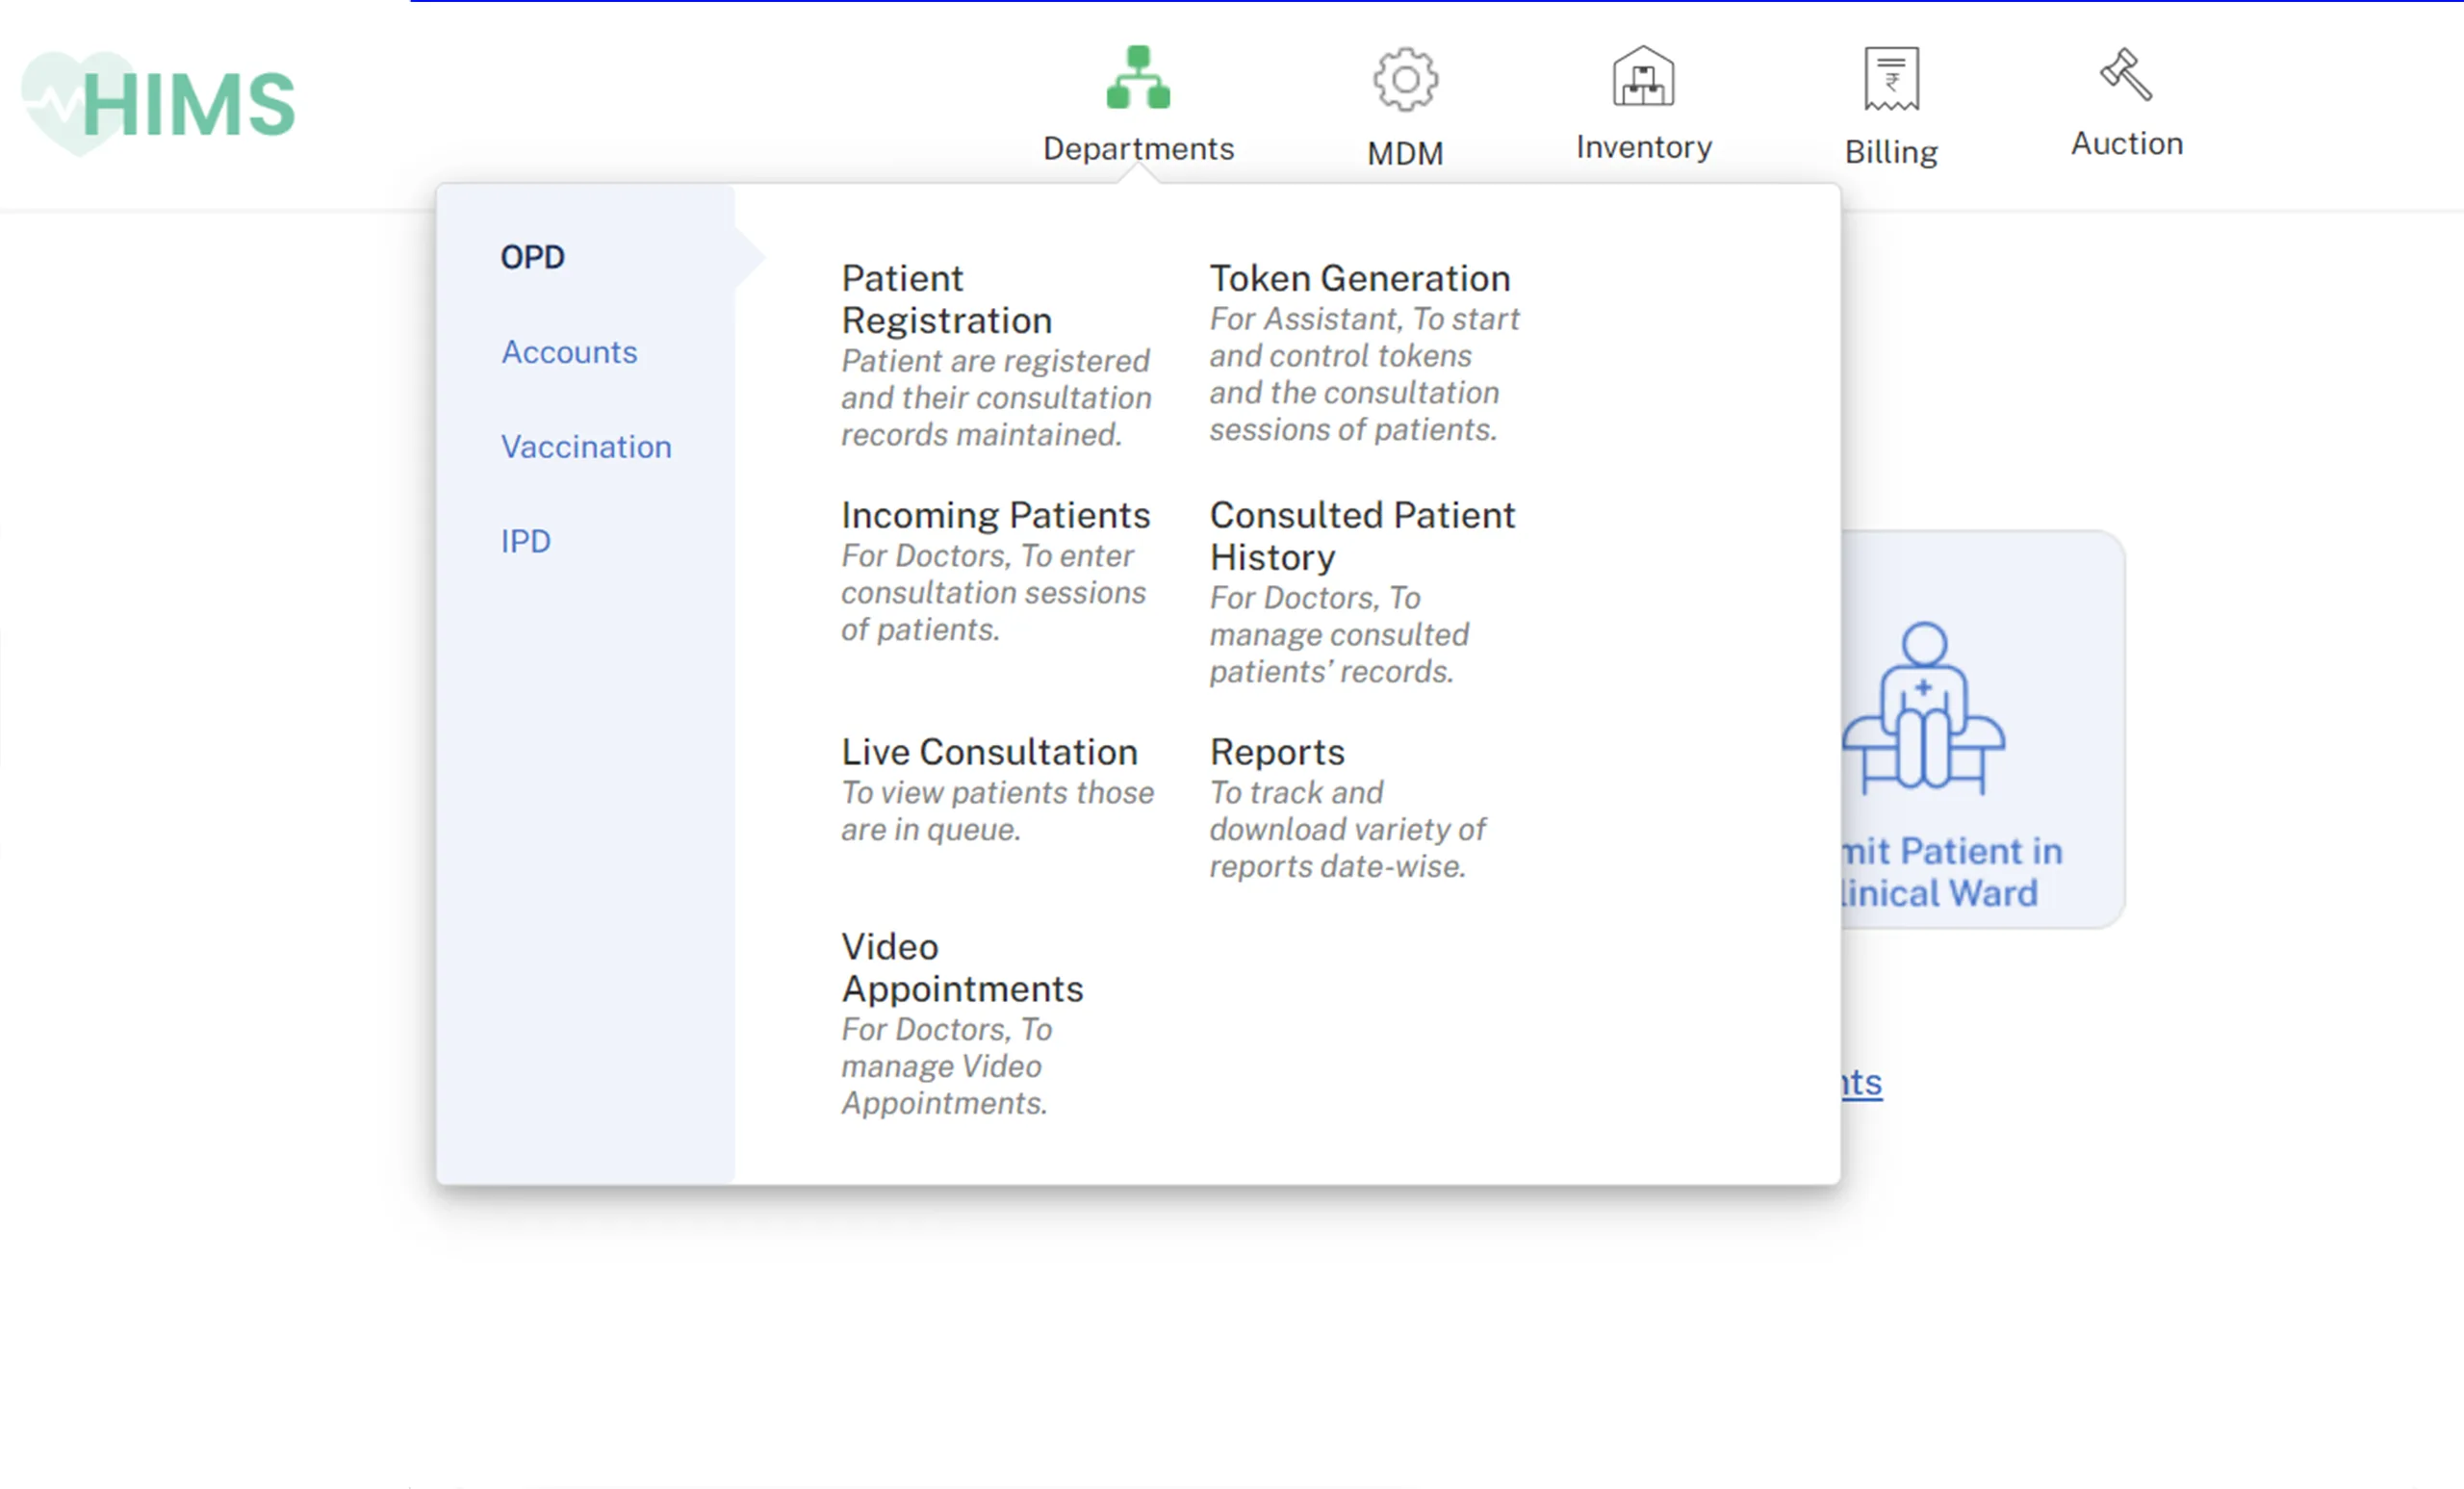2464x1489 pixels.
Task: Open Consulted Patient History
Action: click(1362, 535)
